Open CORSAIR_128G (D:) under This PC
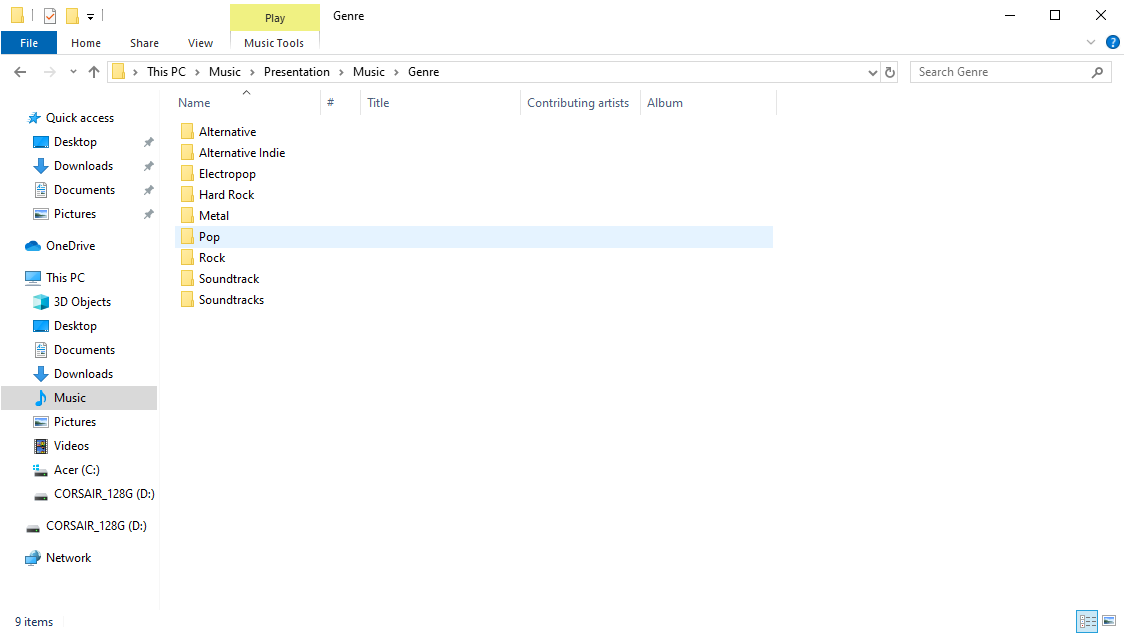 tap(104, 494)
